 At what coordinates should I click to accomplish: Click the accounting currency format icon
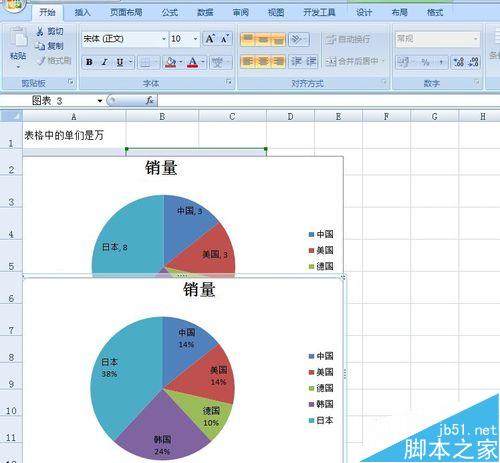point(404,62)
